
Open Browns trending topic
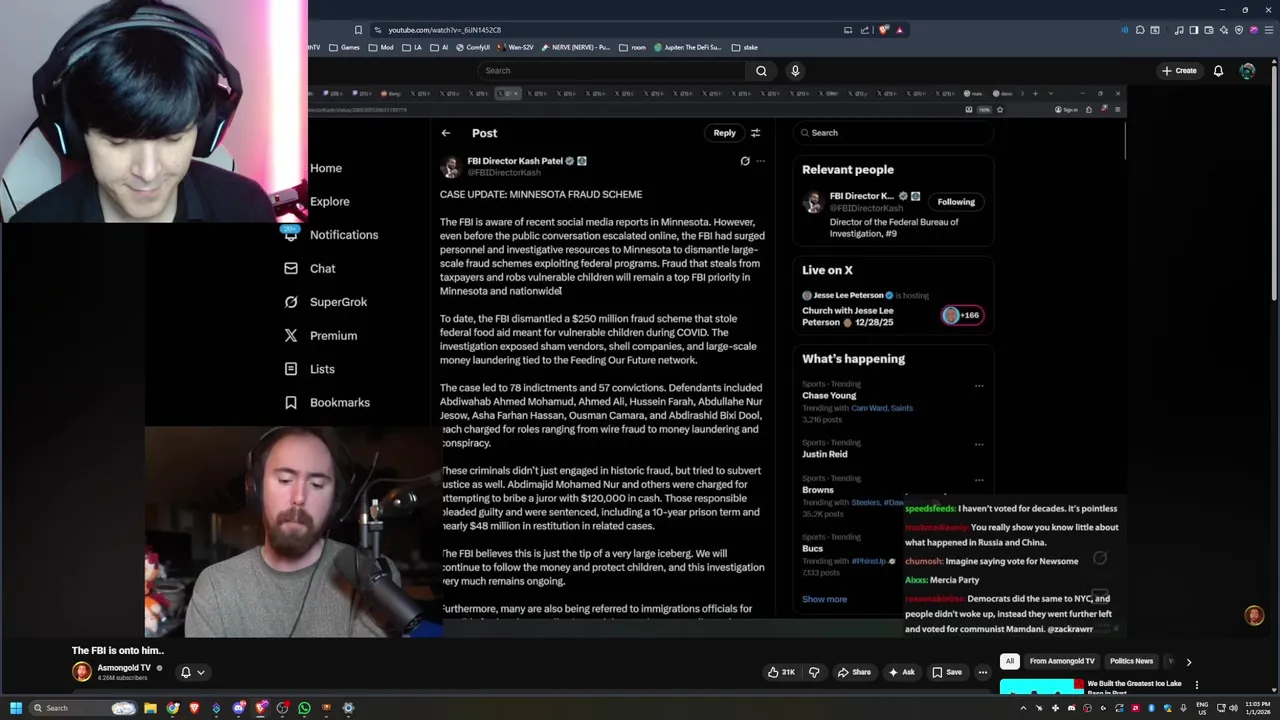(818, 490)
